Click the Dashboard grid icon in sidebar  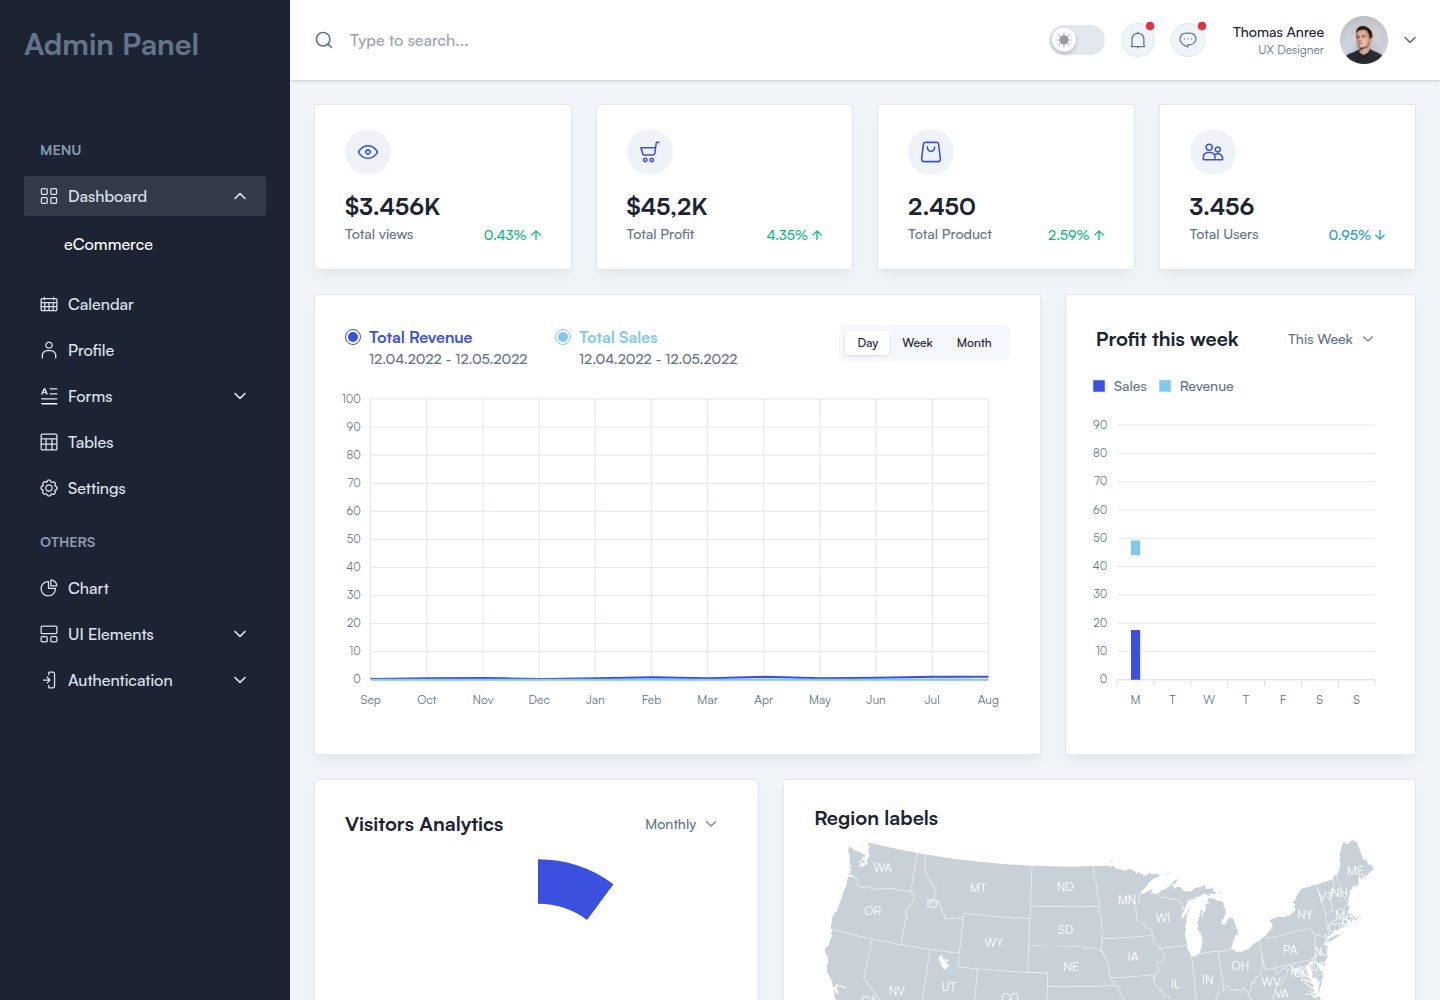[49, 196]
